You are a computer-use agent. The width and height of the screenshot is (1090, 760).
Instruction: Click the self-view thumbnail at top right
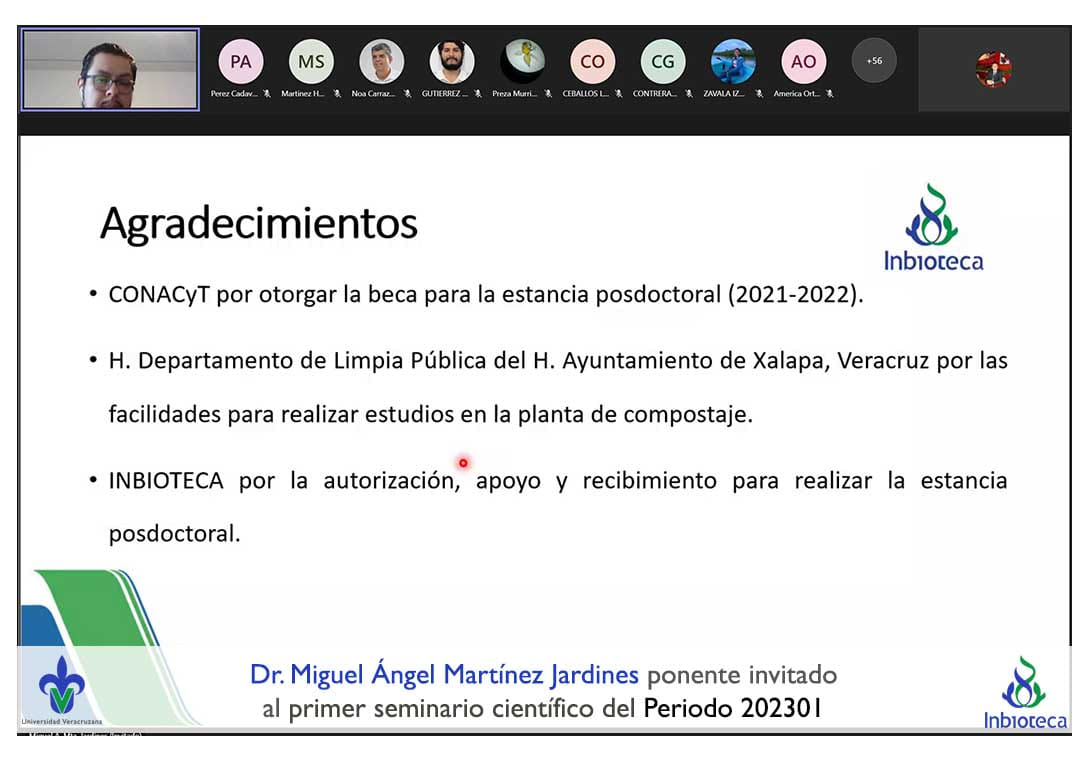[993, 69]
